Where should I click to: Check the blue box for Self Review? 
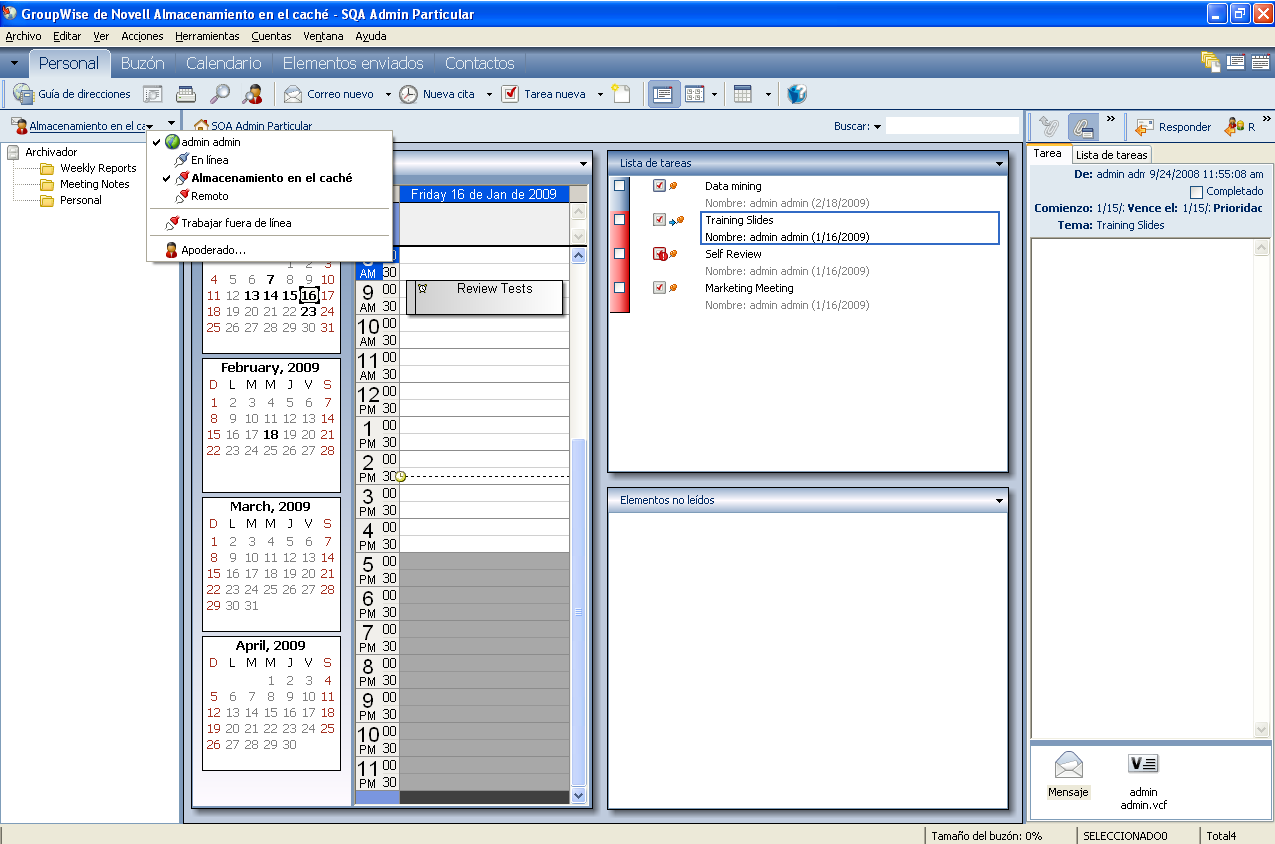click(x=619, y=254)
